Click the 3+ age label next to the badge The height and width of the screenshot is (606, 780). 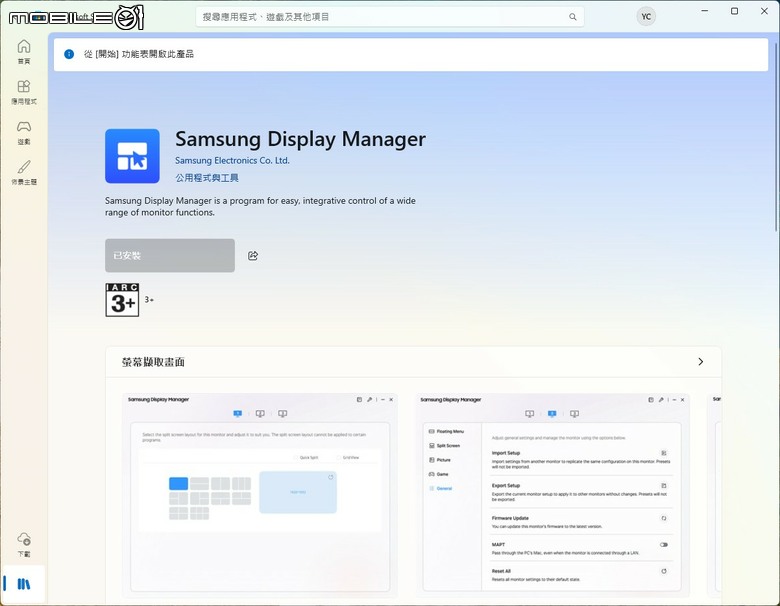149,300
